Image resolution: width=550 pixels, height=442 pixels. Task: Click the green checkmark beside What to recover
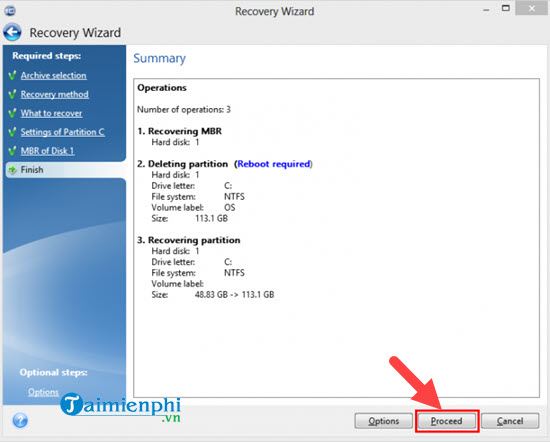12,113
